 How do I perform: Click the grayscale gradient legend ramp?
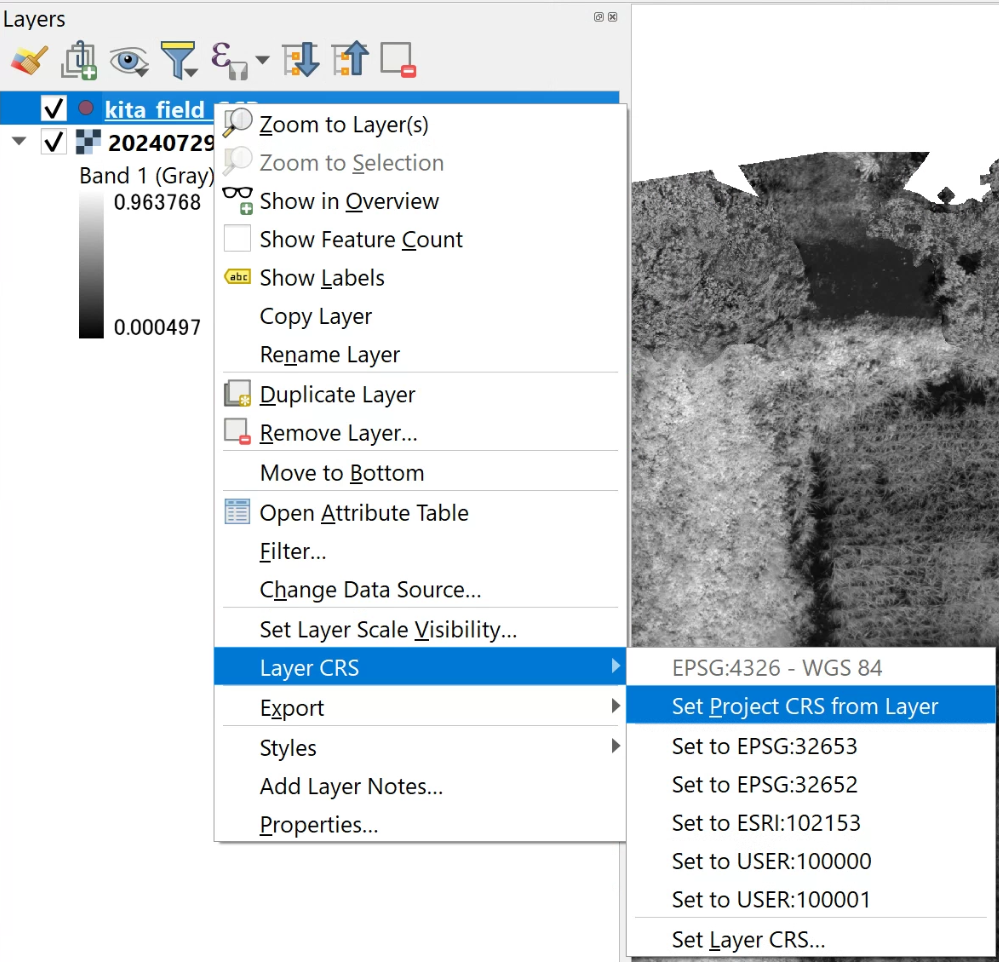(x=91, y=265)
